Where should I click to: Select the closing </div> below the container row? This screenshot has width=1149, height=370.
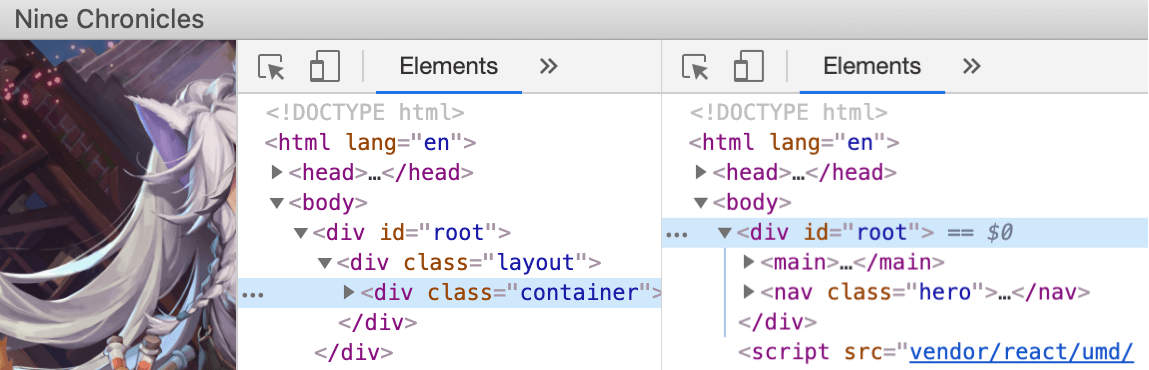(x=377, y=322)
